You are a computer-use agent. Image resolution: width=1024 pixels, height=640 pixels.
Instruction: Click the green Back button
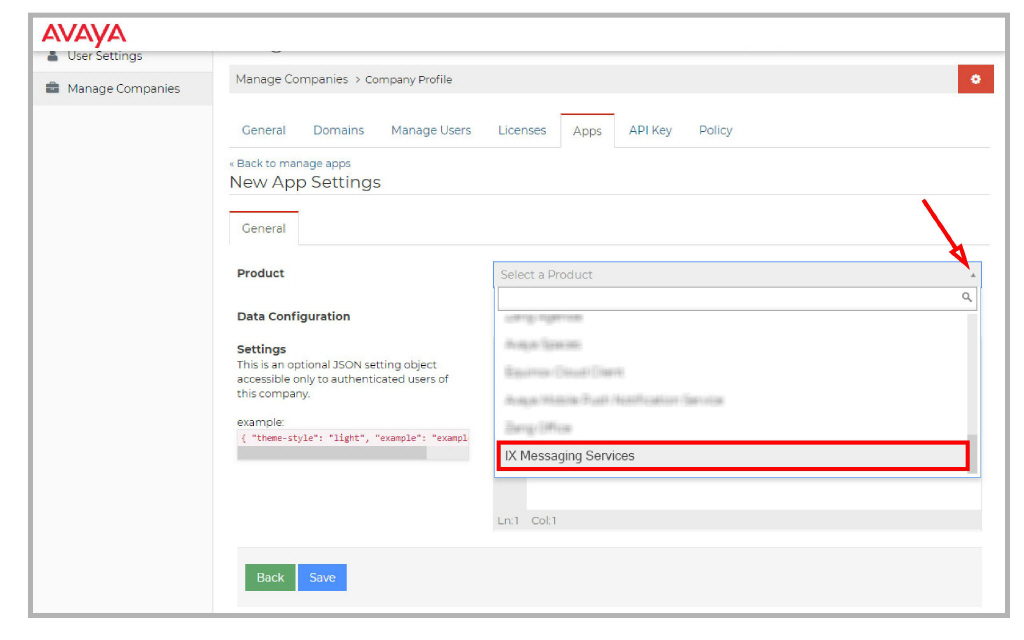[270, 577]
